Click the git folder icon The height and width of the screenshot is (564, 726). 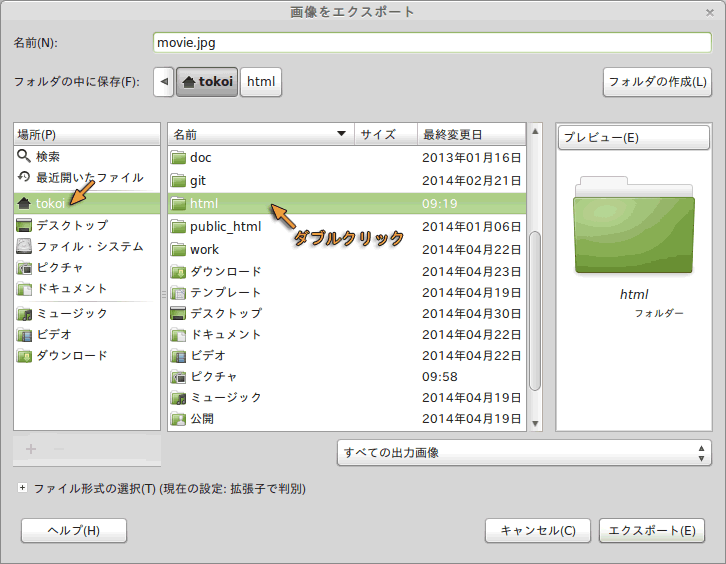[178, 181]
